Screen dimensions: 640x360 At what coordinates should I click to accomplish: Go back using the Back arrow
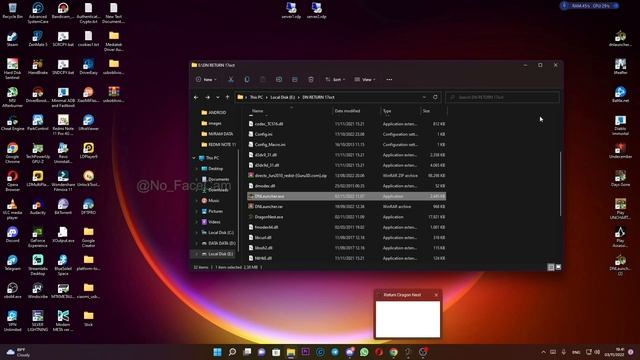click(196, 97)
